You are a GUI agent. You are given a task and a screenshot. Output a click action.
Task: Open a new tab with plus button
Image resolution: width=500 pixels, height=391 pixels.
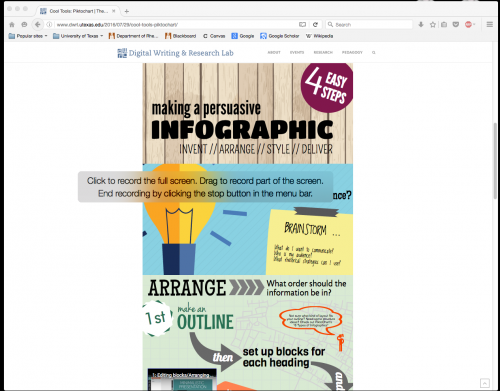[x=127, y=11]
